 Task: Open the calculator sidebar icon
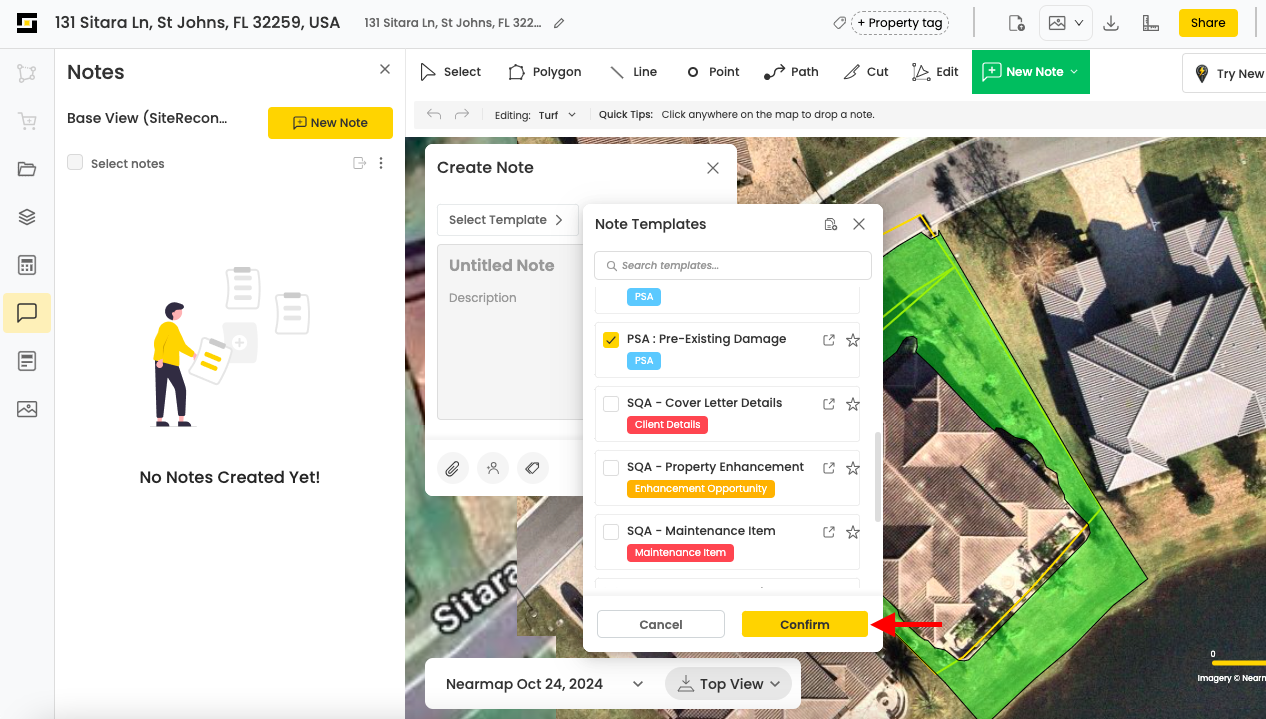[27, 265]
